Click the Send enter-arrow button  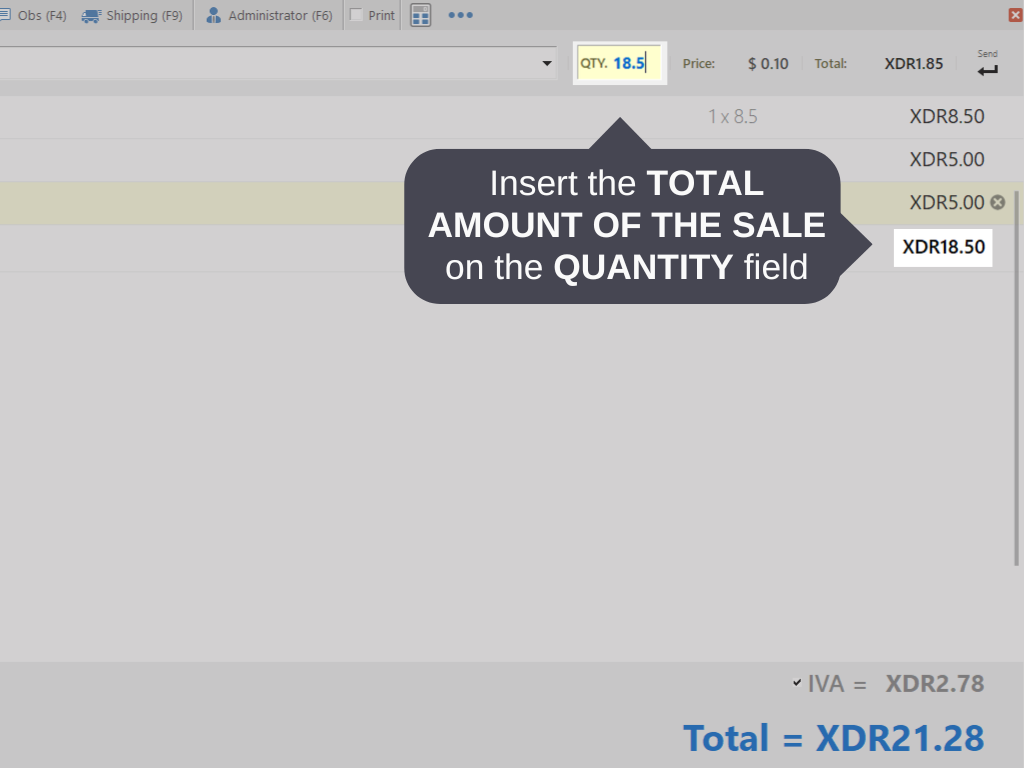click(x=987, y=64)
